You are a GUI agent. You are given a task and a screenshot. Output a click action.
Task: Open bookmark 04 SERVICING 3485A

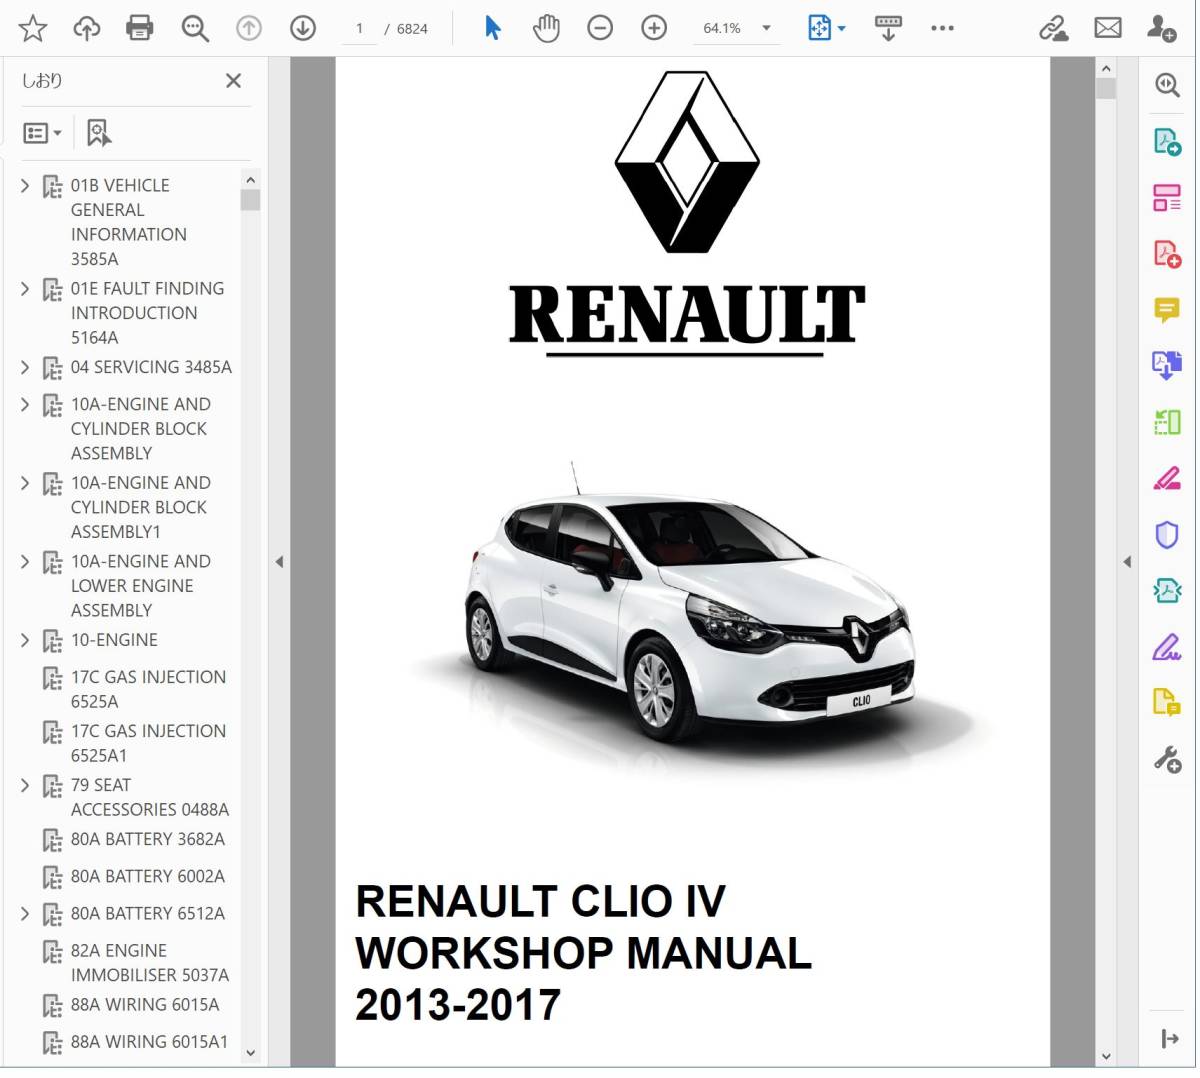click(151, 367)
